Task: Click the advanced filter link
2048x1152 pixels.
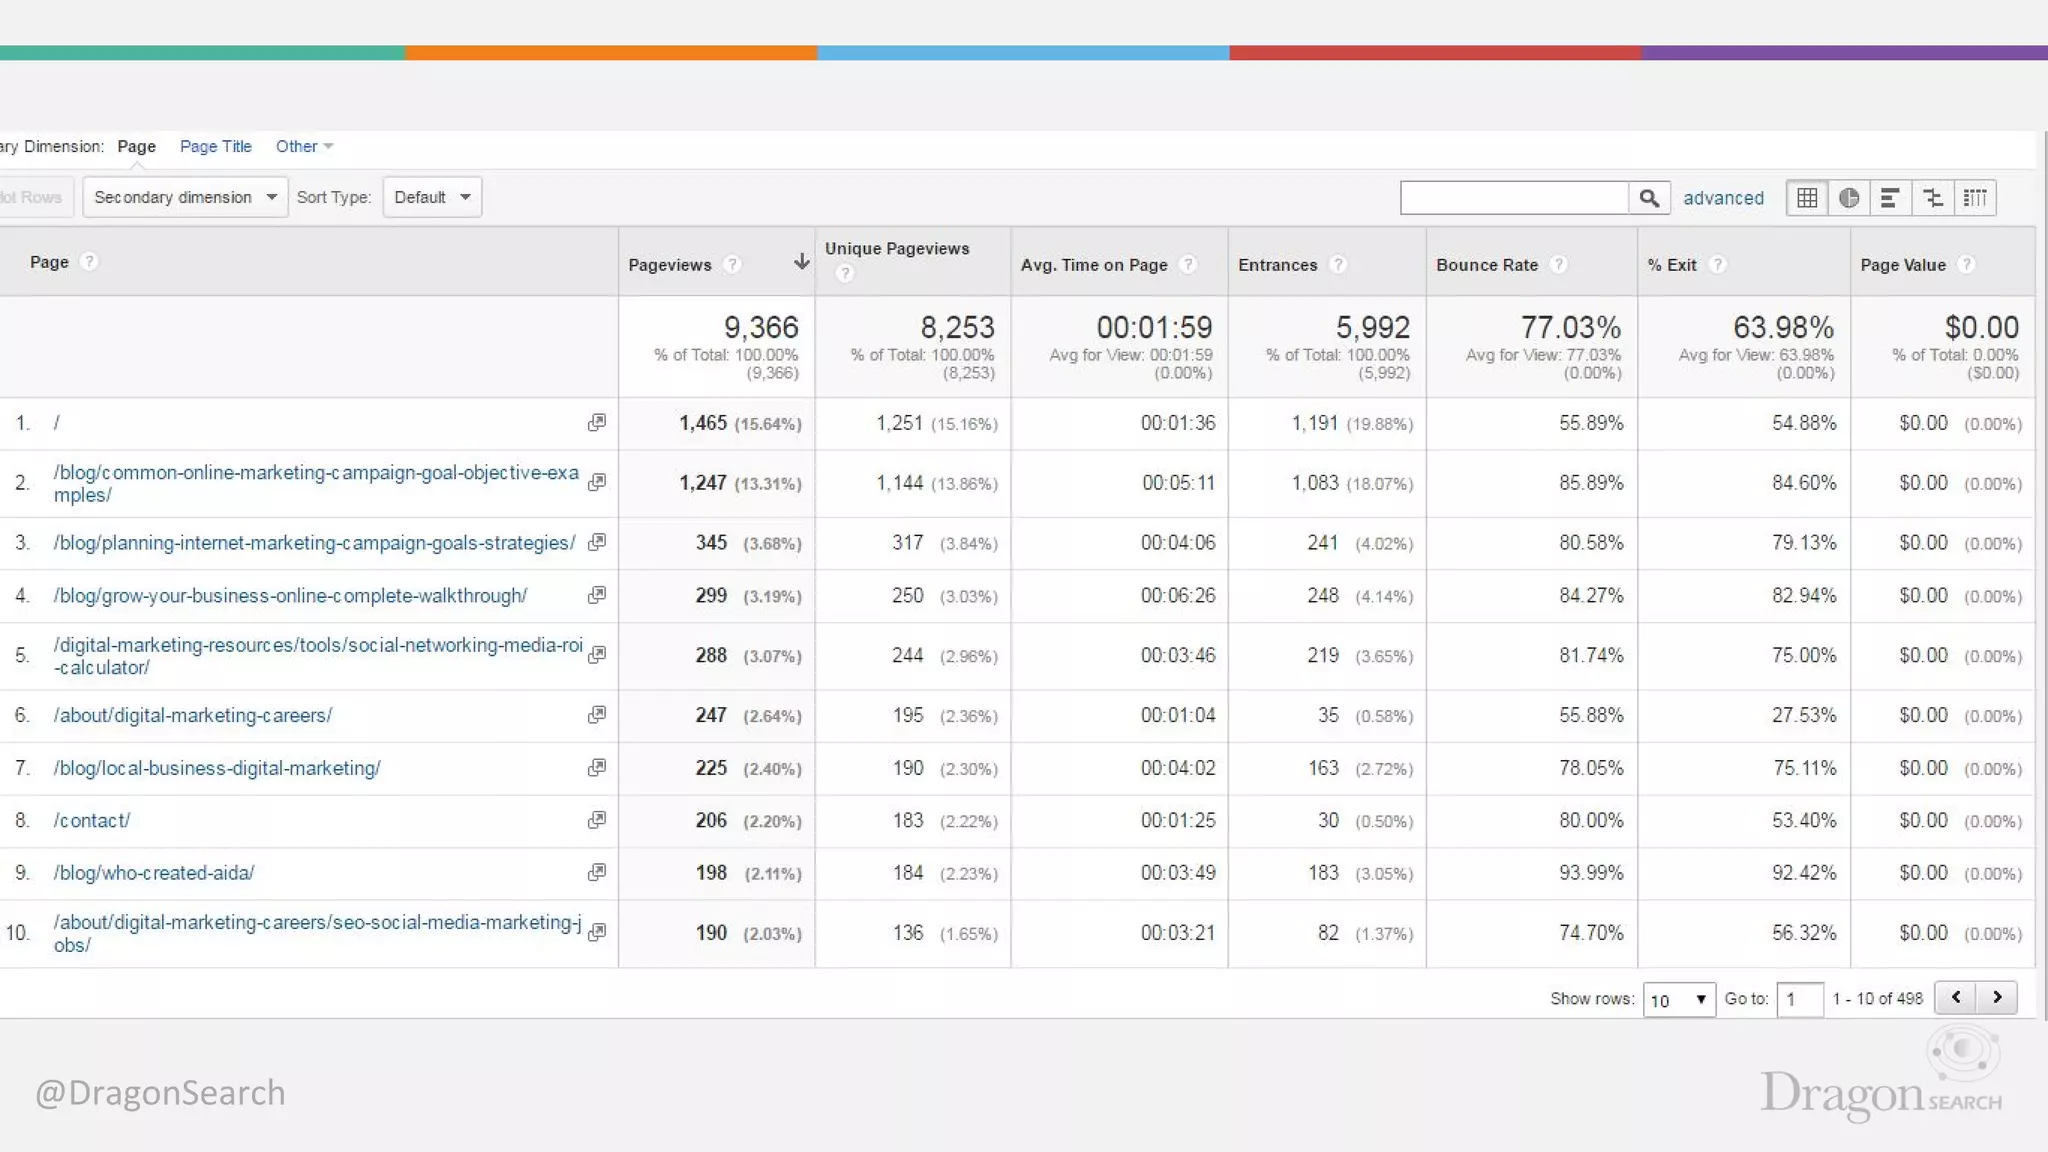Action: click(x=1723, y=198)
